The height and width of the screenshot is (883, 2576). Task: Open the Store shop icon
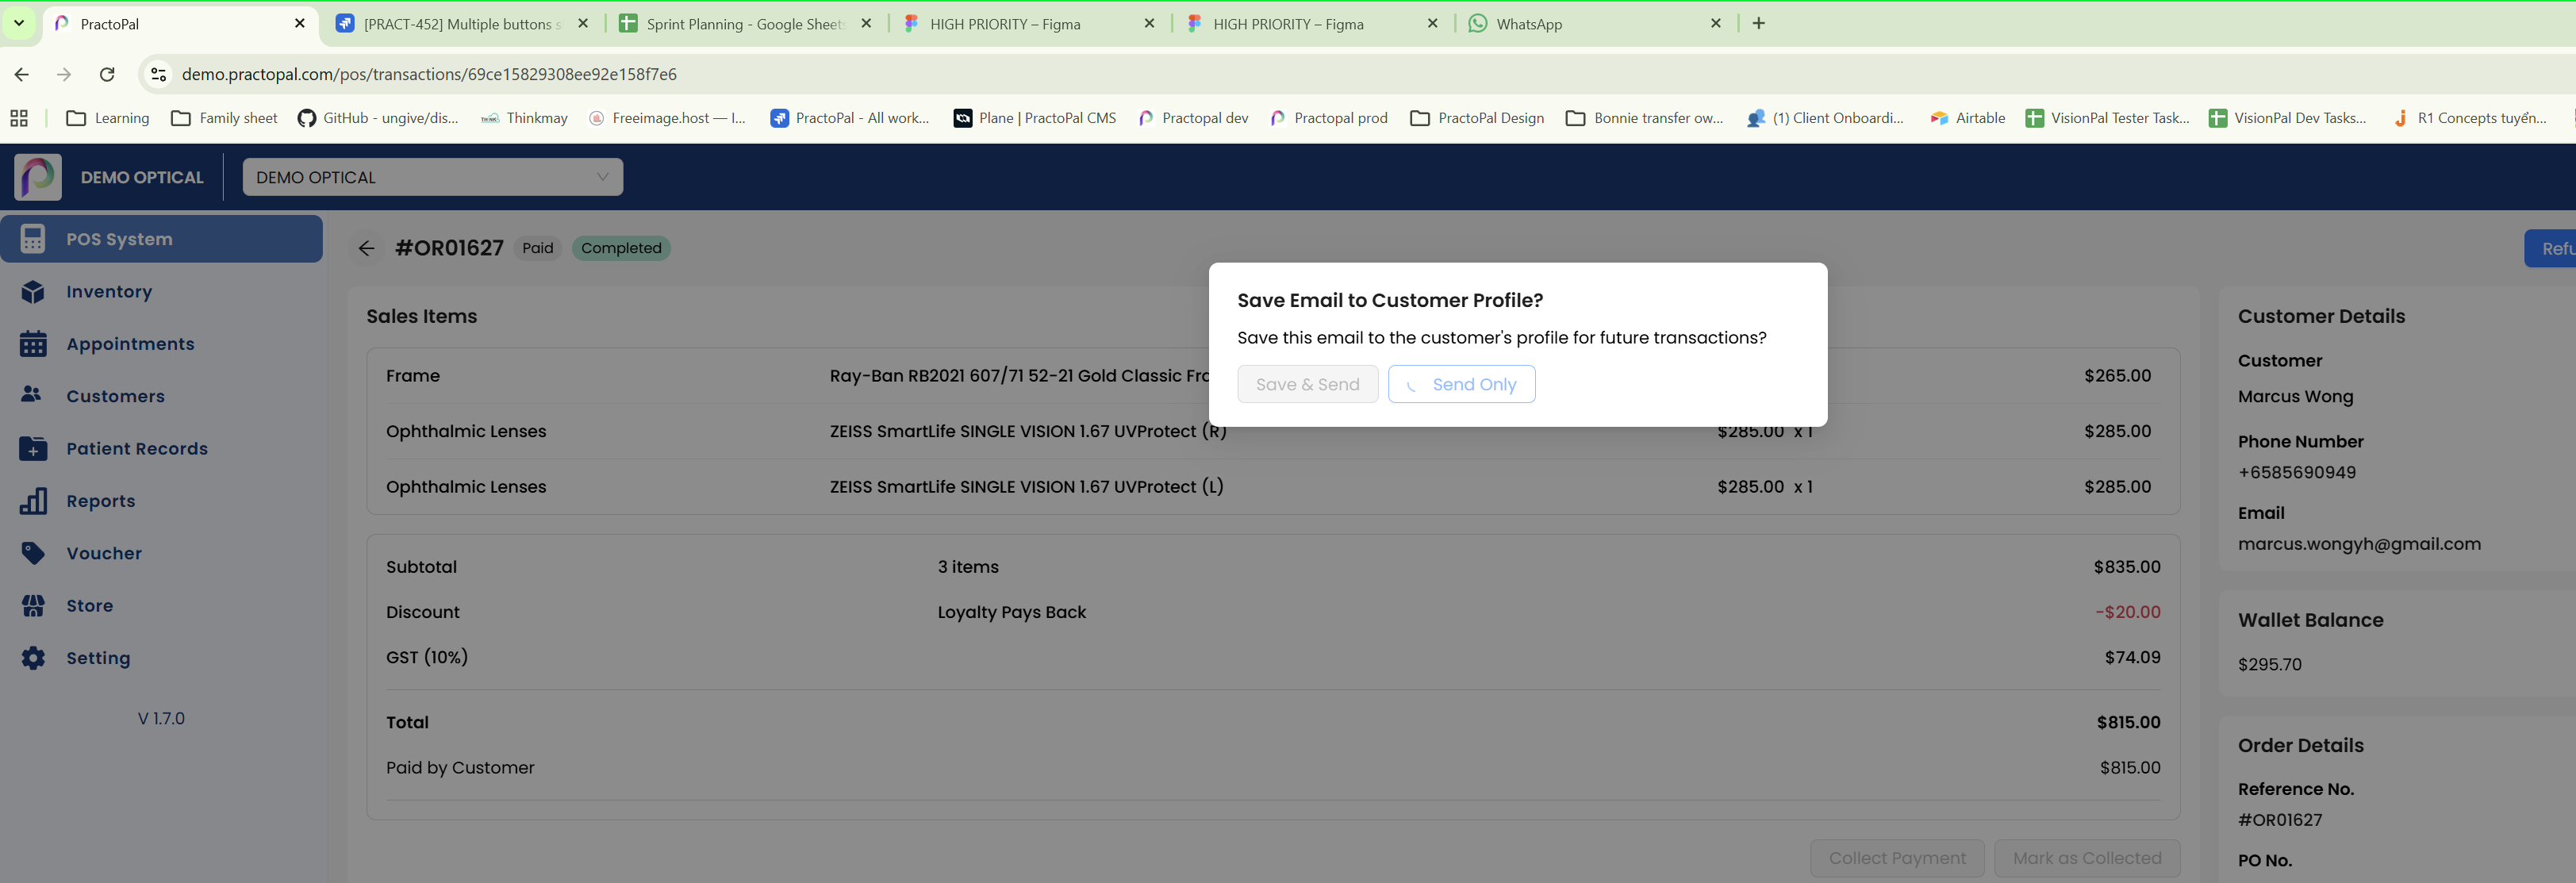[x=33, y=606]
